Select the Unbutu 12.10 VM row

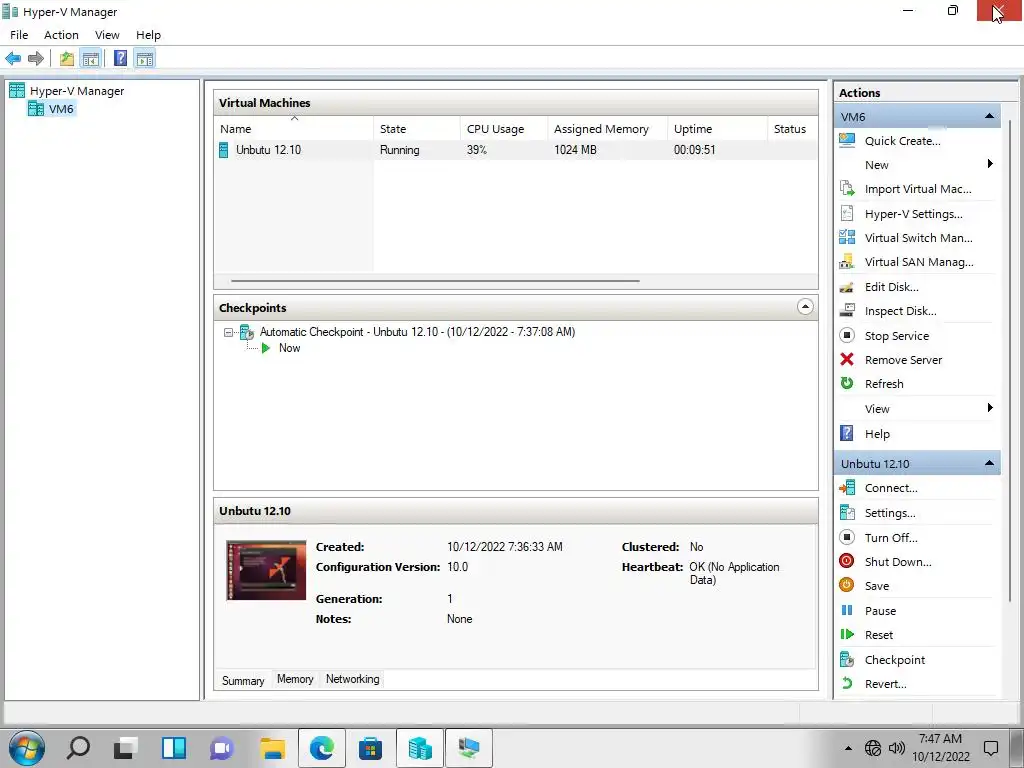515,150
